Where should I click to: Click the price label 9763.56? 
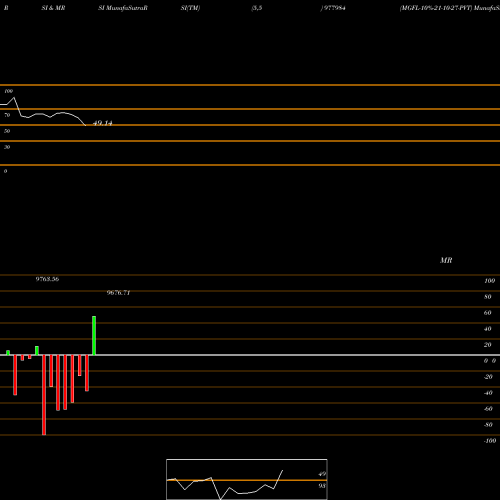click(47, 279)
